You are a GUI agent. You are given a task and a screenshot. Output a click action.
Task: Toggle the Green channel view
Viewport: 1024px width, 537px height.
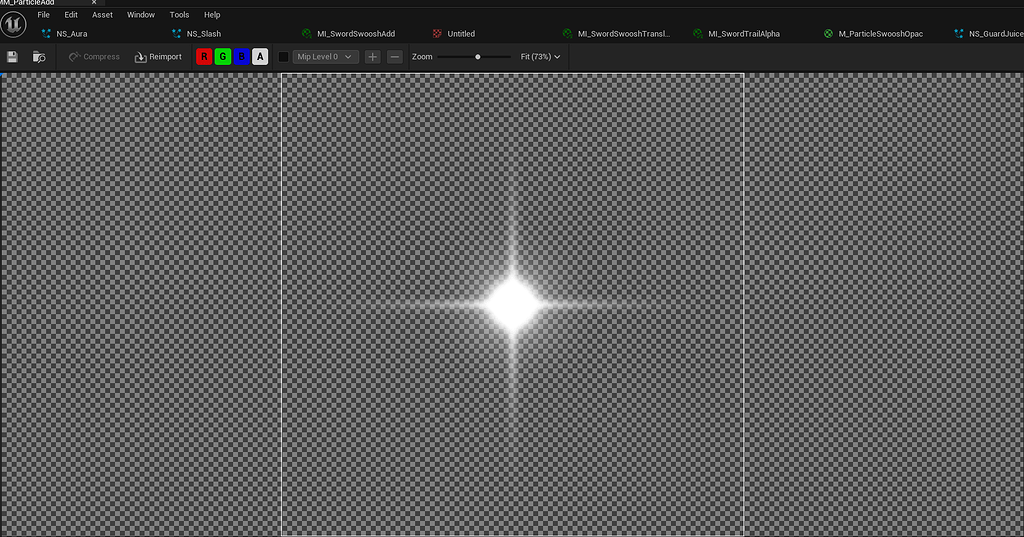point(223,57)
